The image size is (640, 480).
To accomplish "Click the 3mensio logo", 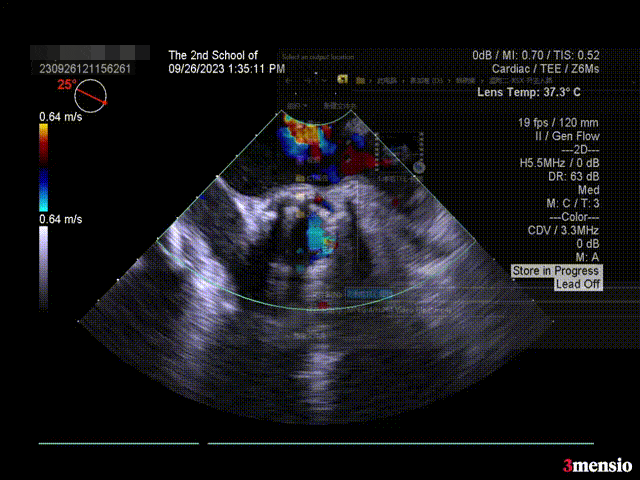I will tap(596, 465).
